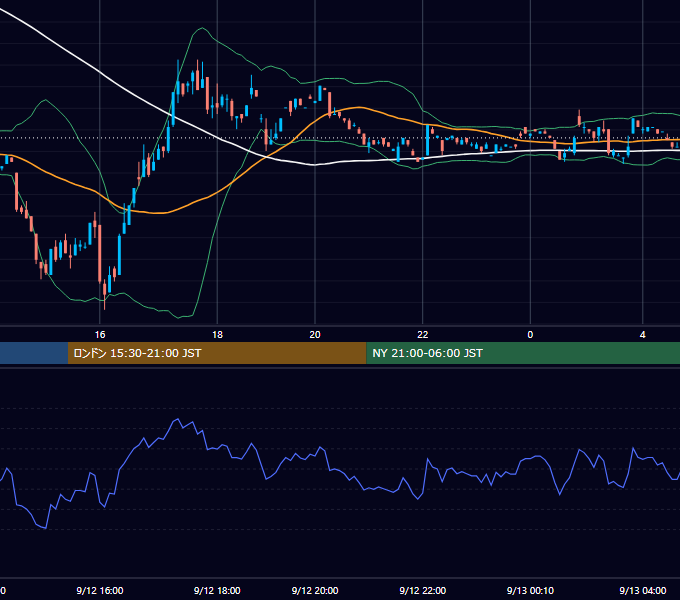Screen dimensions: 680x600
Task: Click the blue session bar before ロンドン
Action: point(34,353)
